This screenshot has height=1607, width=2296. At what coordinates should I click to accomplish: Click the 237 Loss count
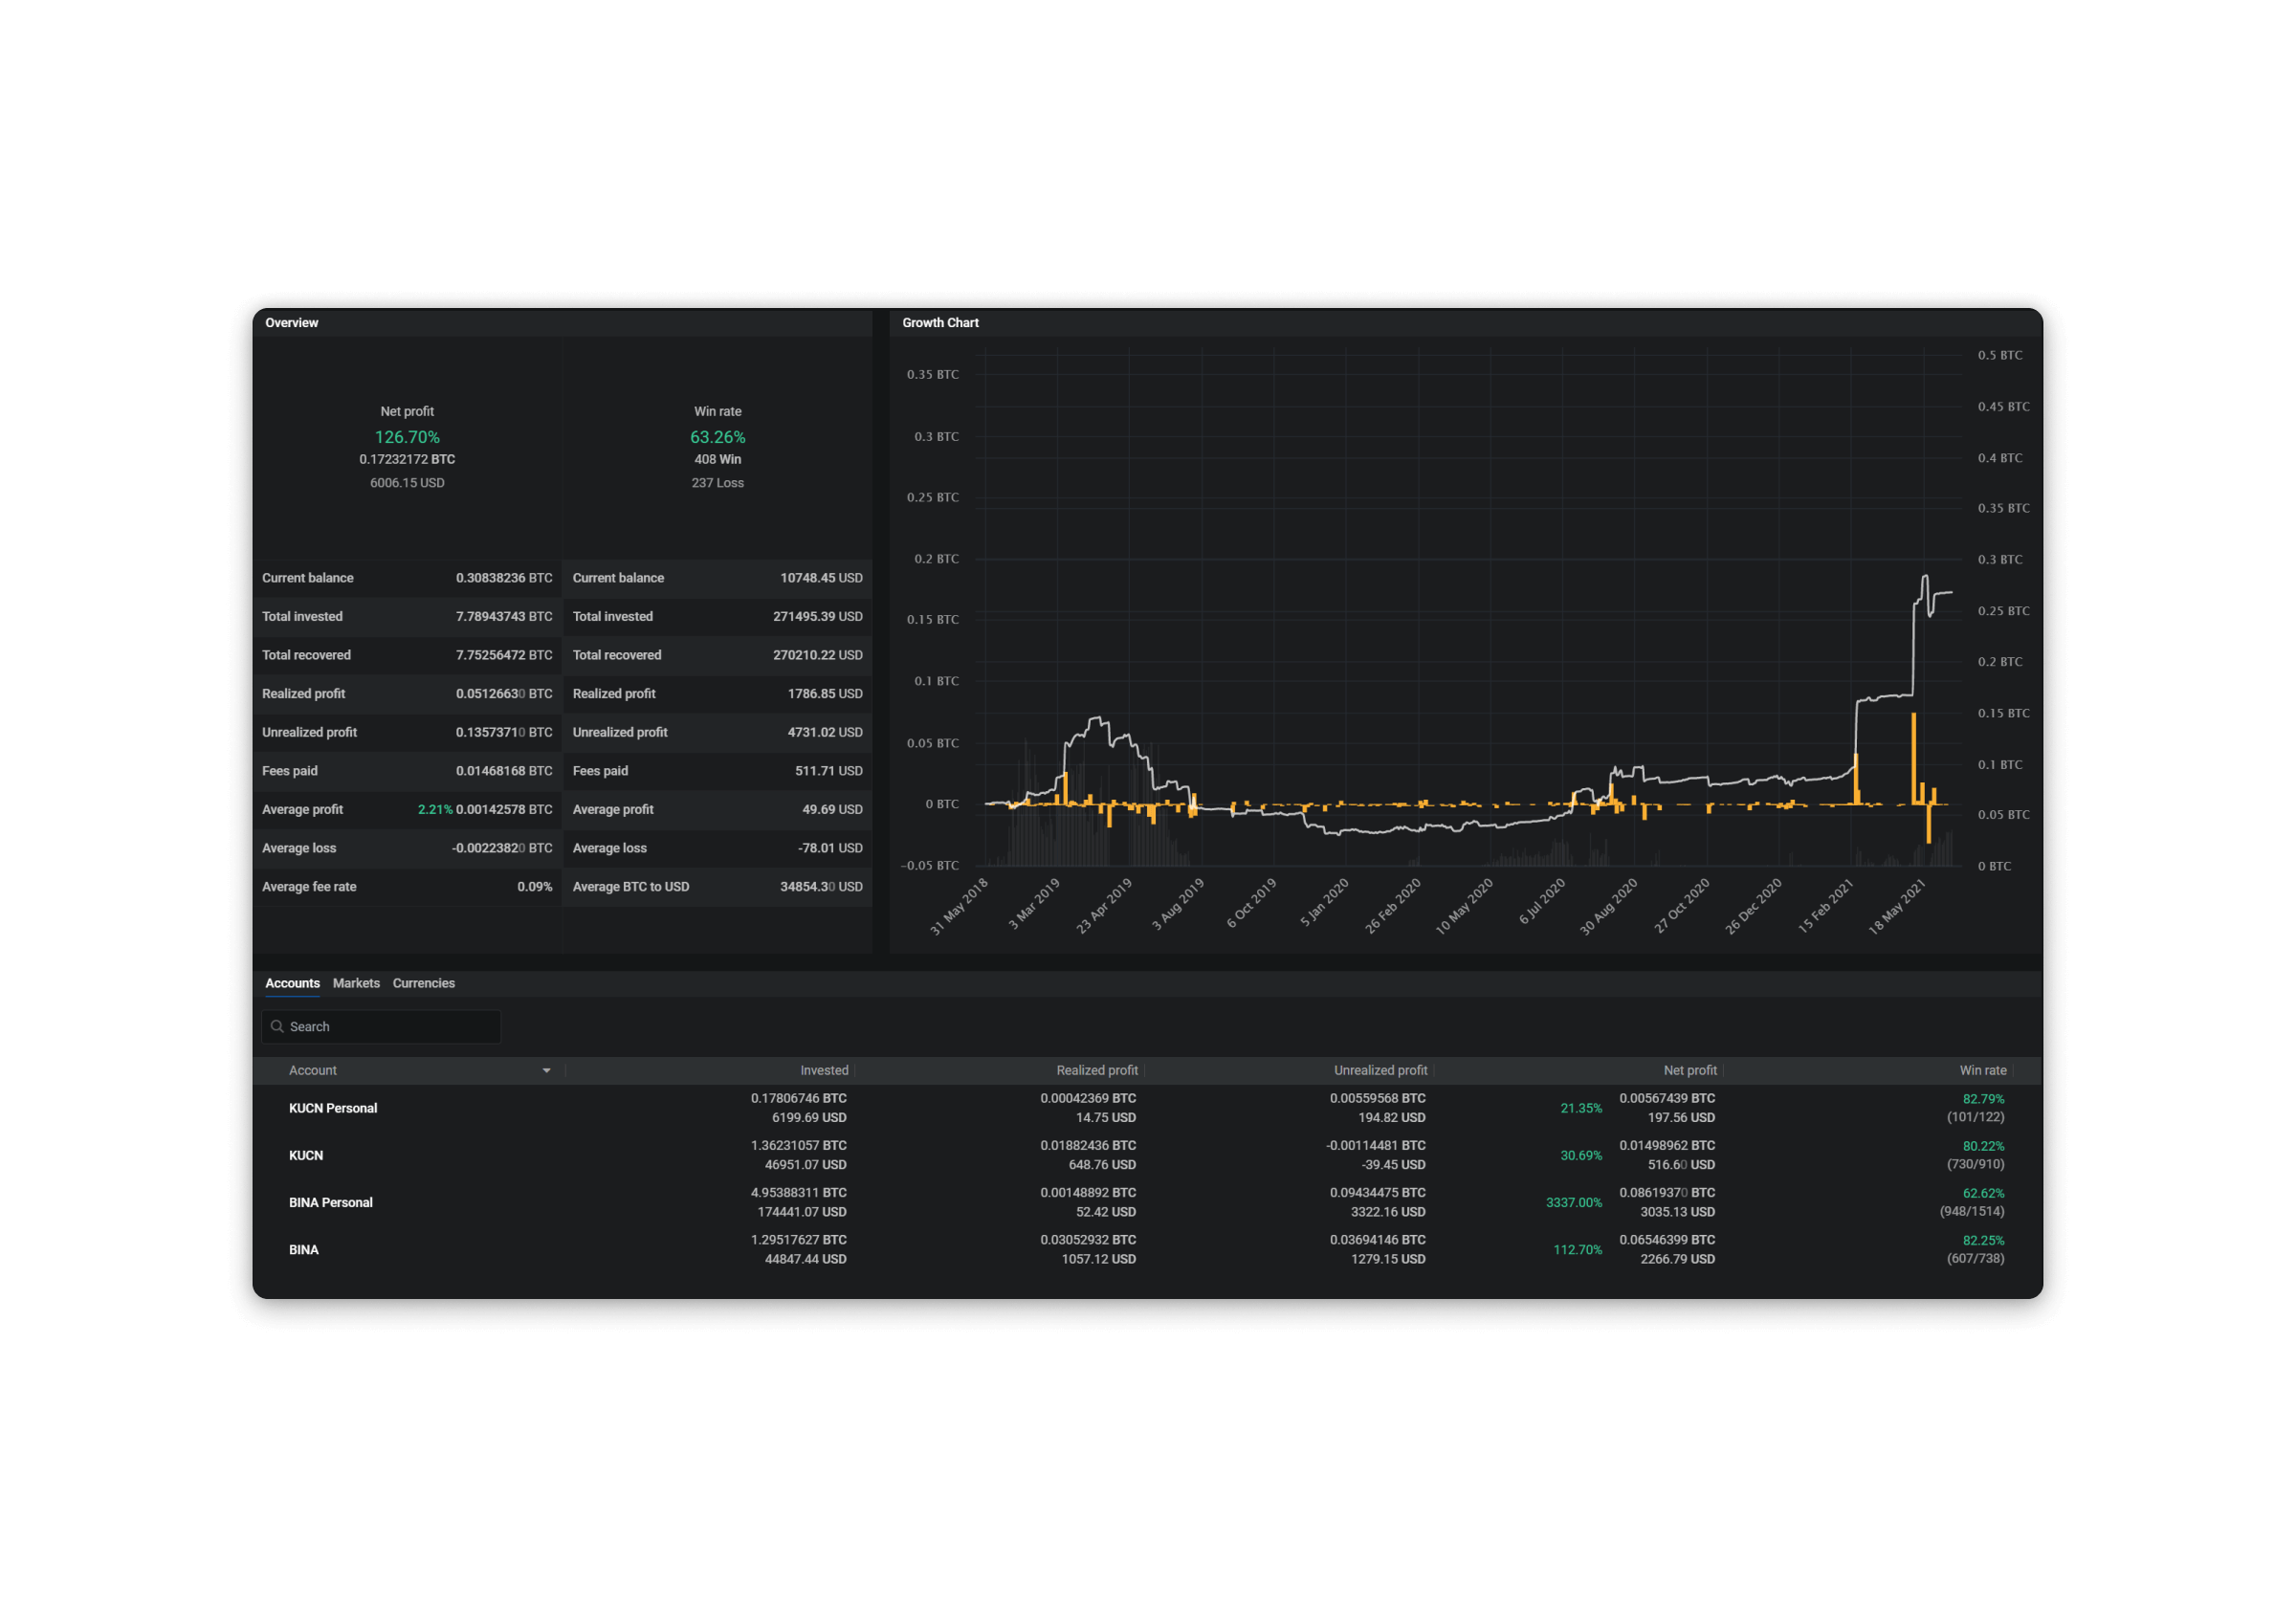(x=718, y=483)
